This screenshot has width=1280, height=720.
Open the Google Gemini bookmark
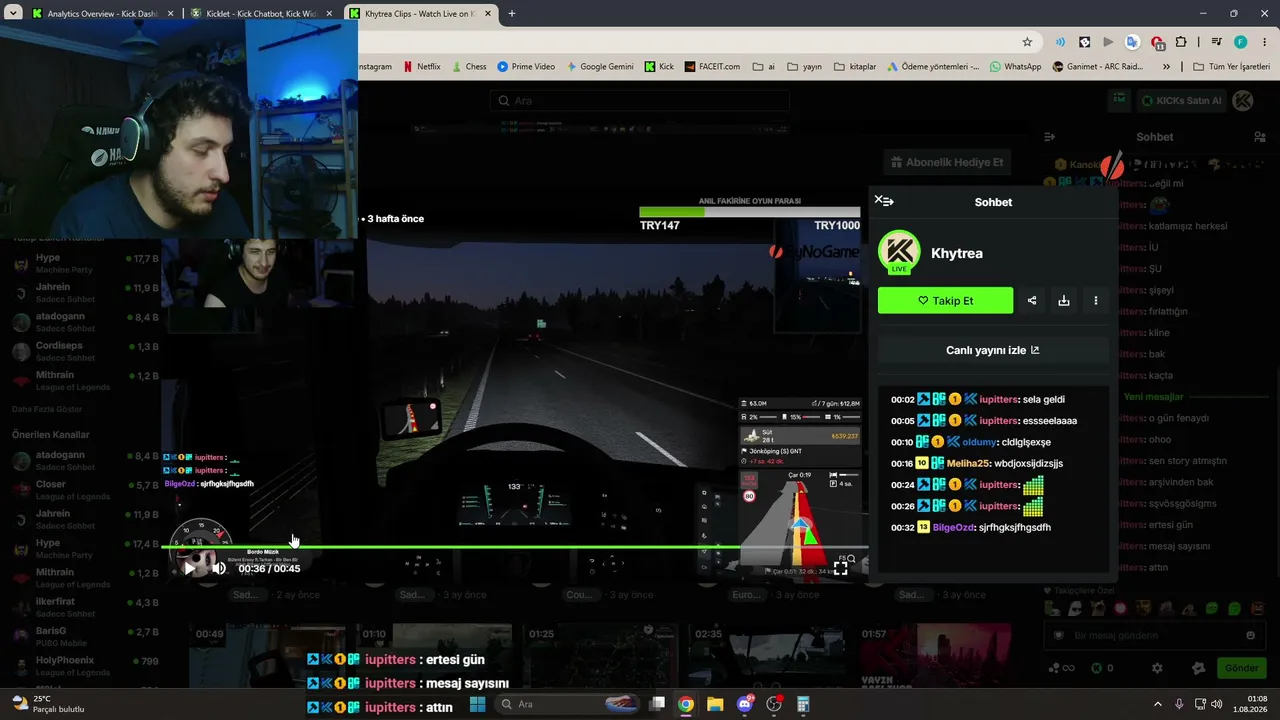tap(600, 67)
